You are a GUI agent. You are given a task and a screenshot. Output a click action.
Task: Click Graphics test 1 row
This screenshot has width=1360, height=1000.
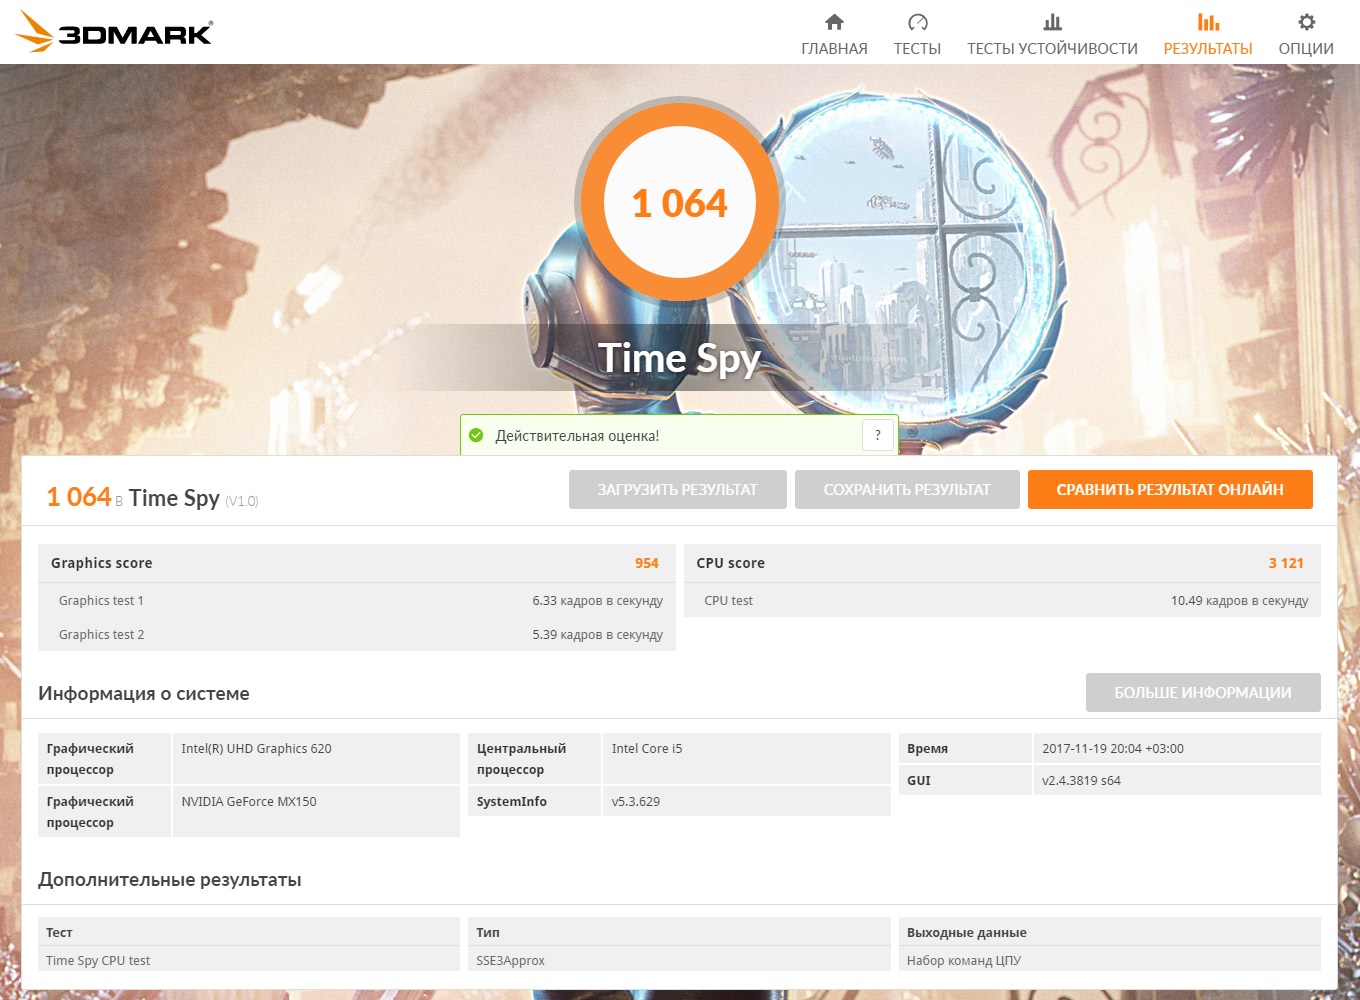point(357,600)
